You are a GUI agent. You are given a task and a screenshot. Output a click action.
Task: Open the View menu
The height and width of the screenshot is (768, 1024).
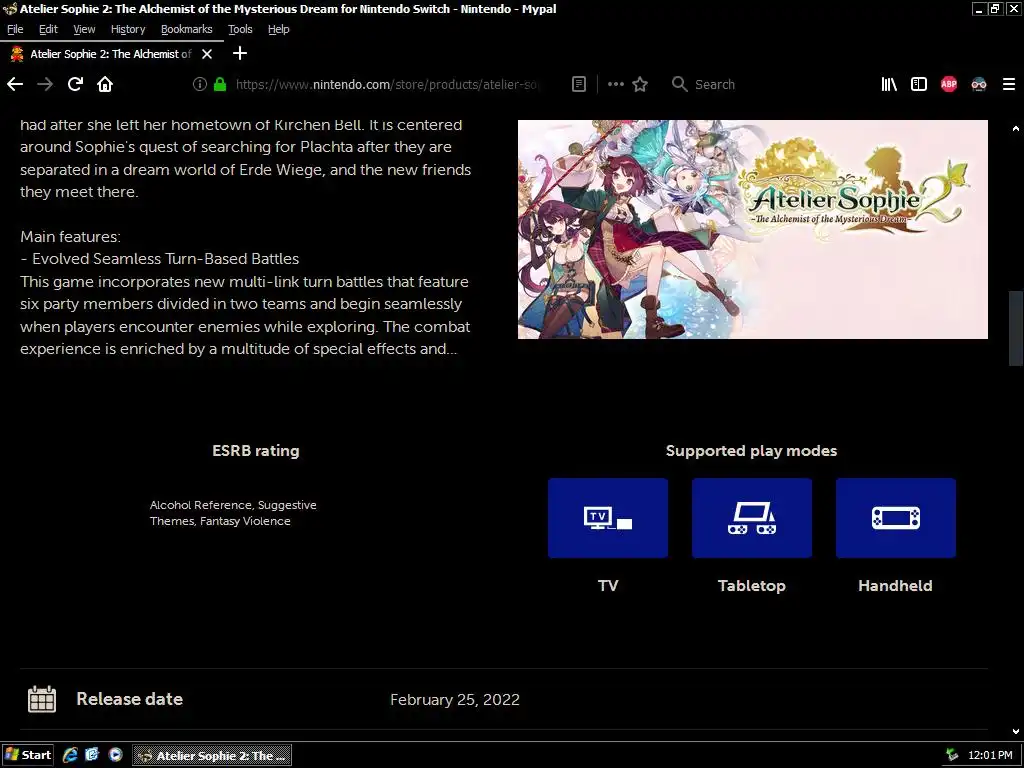click(84, 29)
